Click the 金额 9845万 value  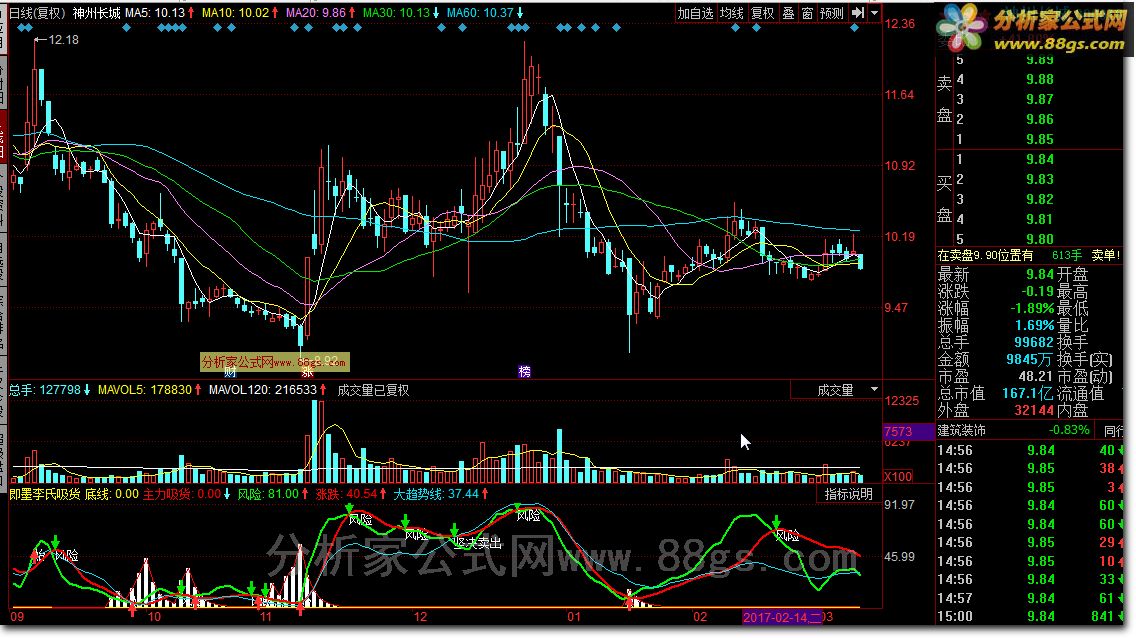pos(1030,360)
